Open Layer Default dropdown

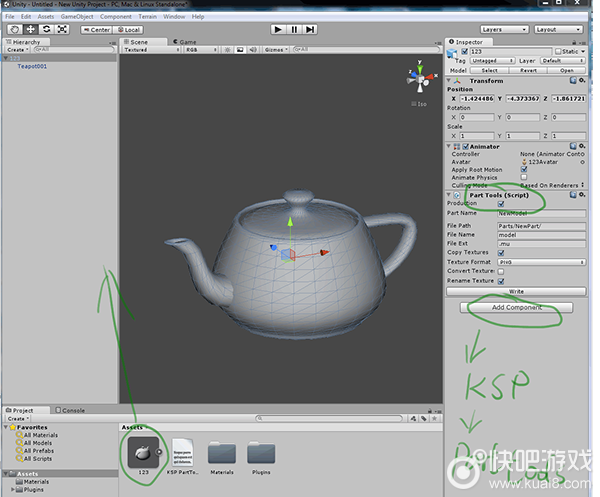pos(563,61)
